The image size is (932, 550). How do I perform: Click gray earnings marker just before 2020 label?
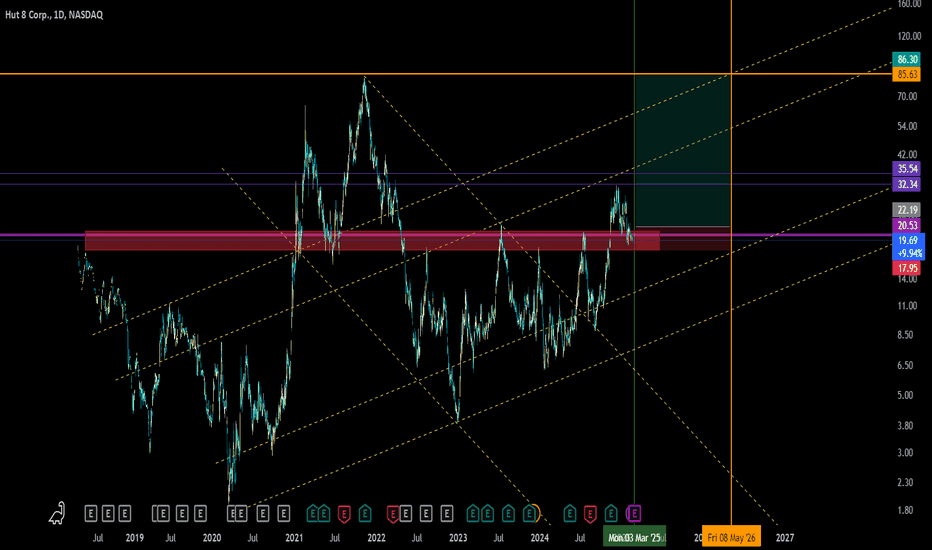200,513
